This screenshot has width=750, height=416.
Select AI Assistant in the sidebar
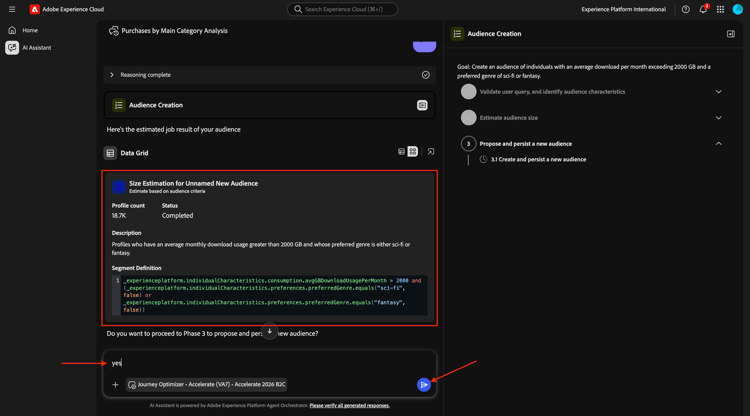point(36,48)
